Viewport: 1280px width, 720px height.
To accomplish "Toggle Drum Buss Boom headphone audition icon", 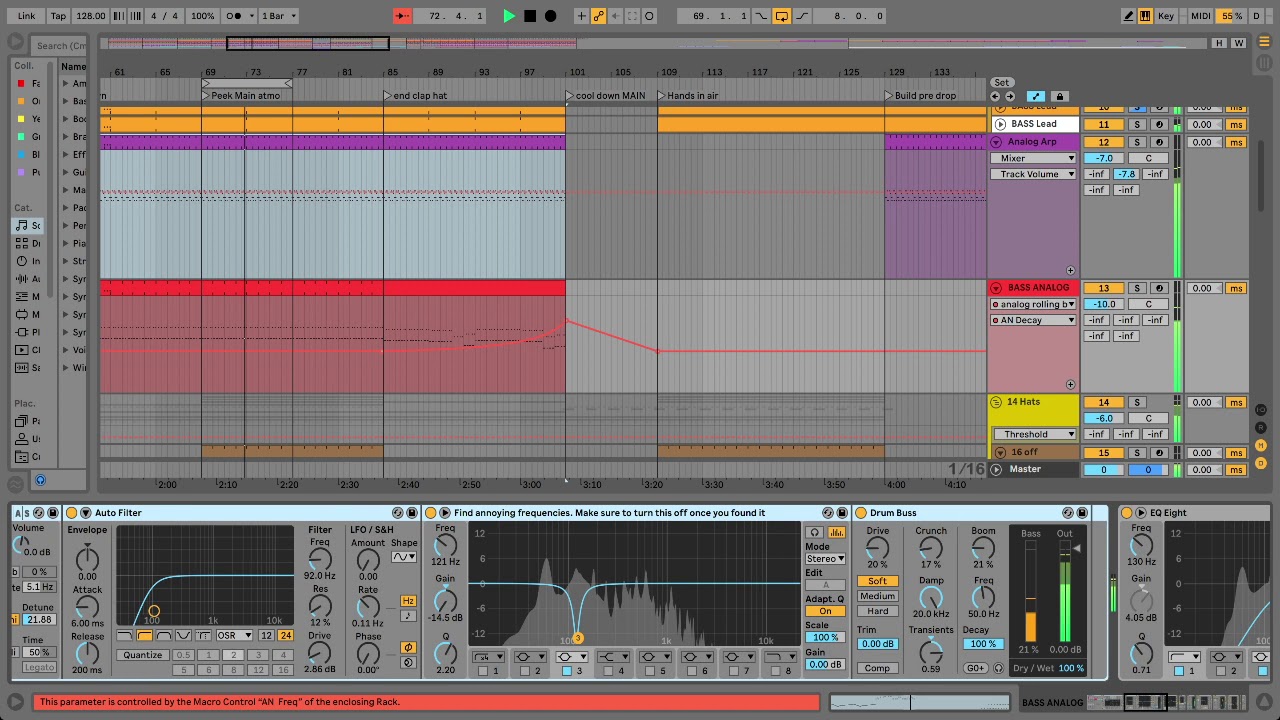I will 998,668.
